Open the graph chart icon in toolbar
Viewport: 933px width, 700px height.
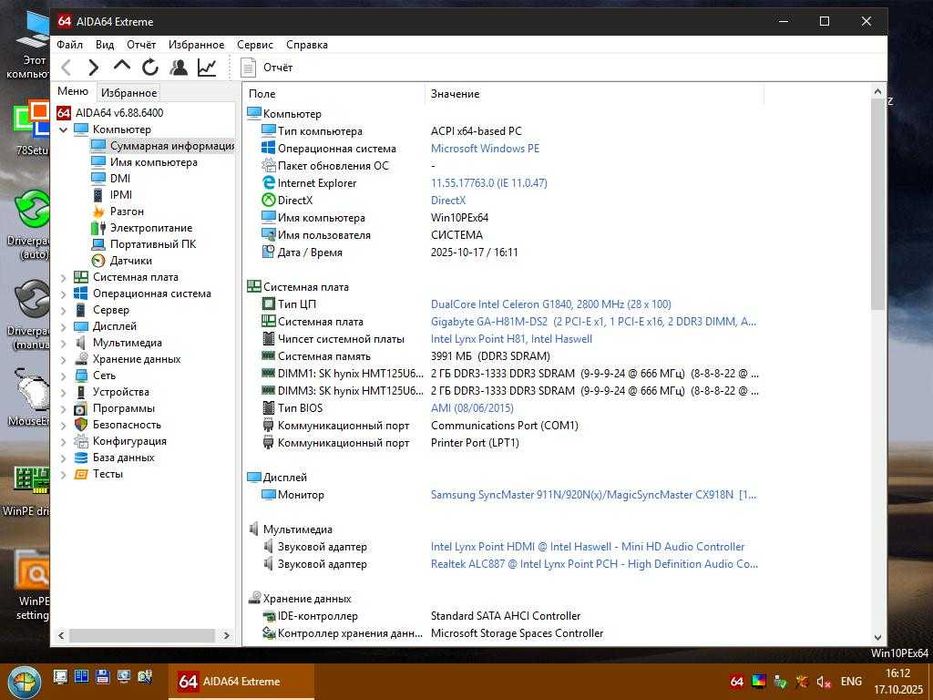coord(206,67)
